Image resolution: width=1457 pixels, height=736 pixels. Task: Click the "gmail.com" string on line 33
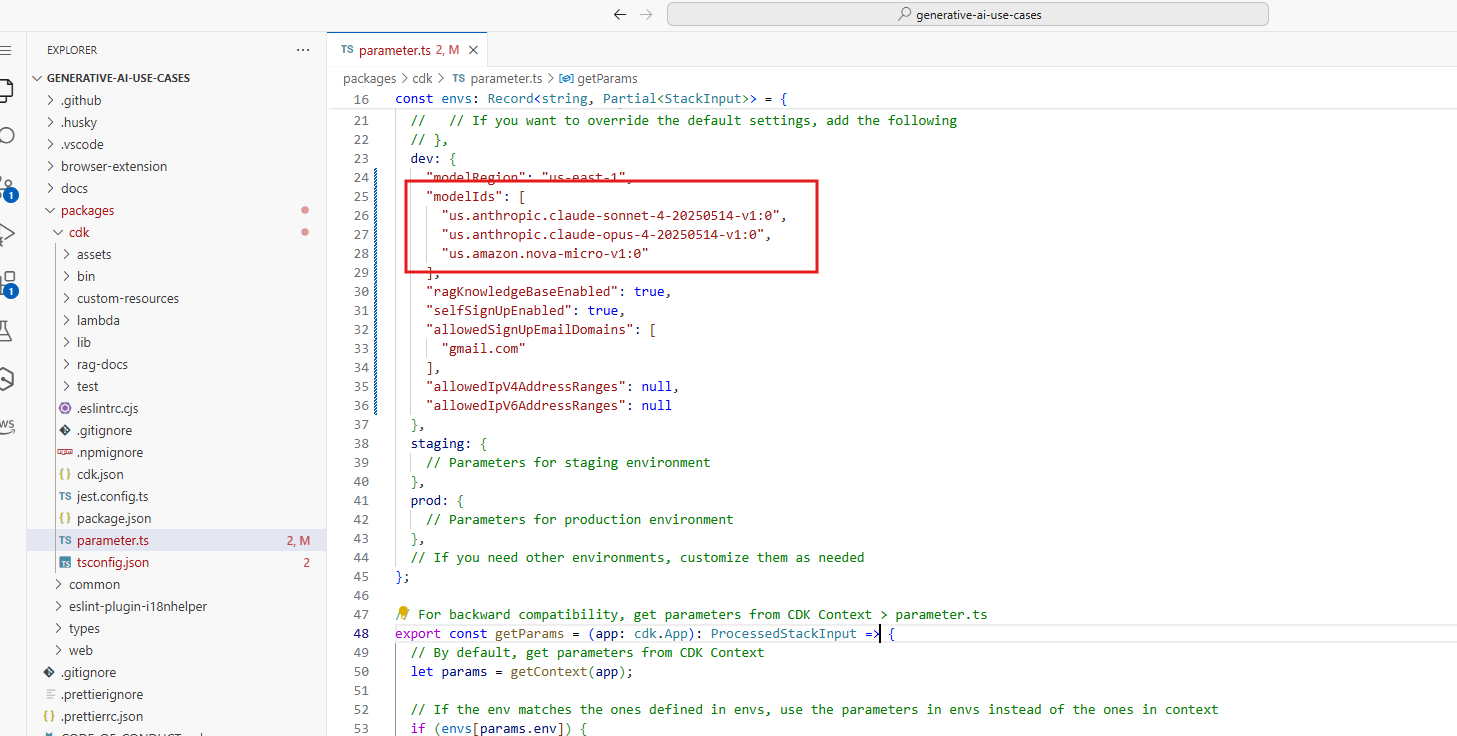[483, 348]
